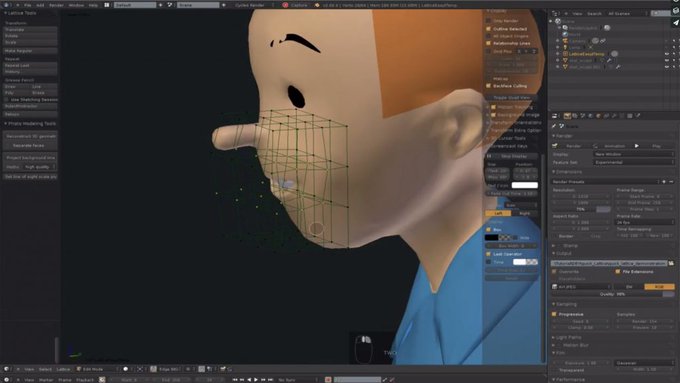Viewport: 680px width, 383px height.
Task: Click the Lamp object icon in outliner
Action: tap(565, 47)
